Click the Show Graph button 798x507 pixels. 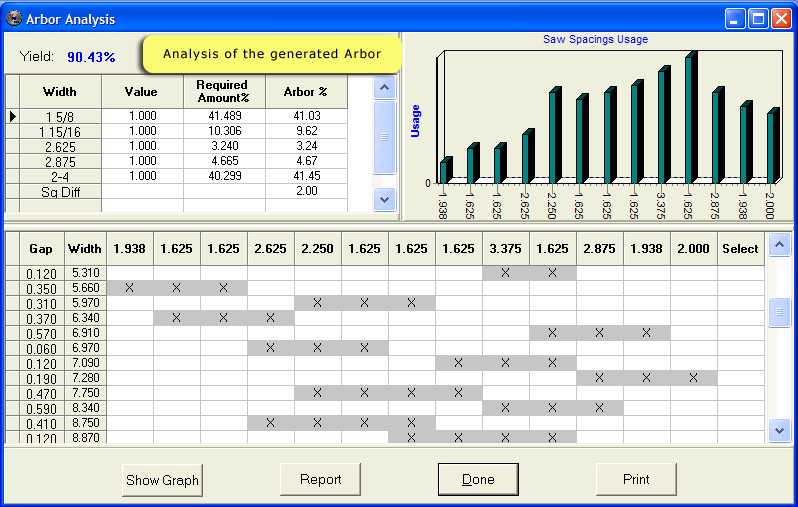point(162,480)
